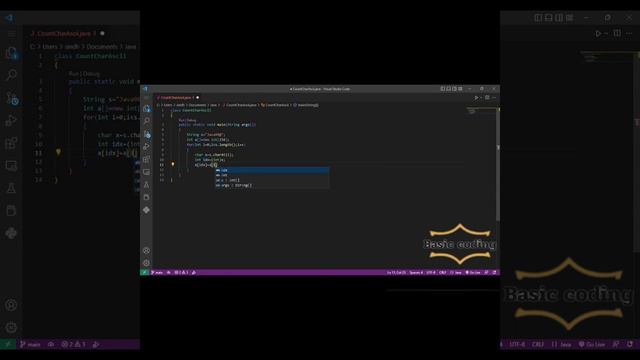640x360 pixels.
Task: Open the Explorer view in activity bar
Action: (x=147, y=109)
